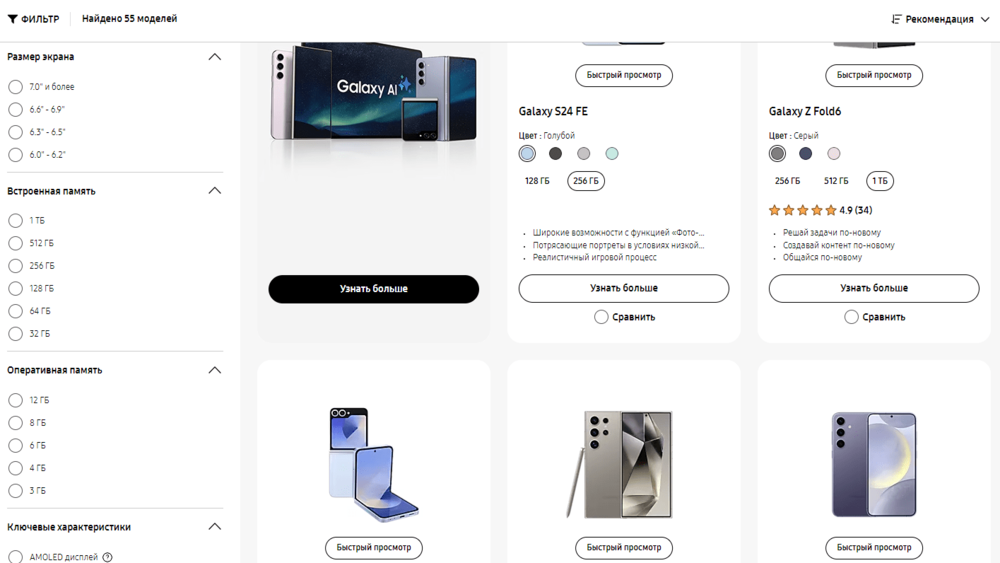Collapse the Ключевые характеристики section

click(x=215, y=527)
